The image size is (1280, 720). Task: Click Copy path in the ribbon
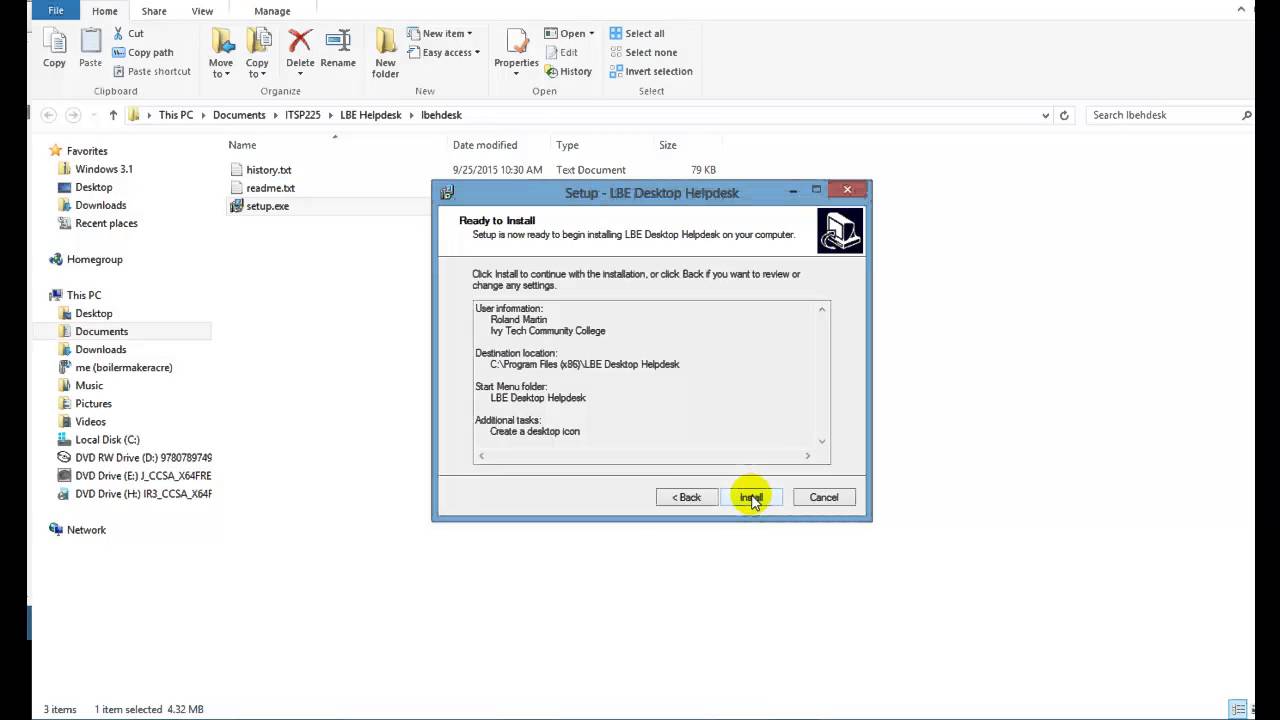point(143,52)
